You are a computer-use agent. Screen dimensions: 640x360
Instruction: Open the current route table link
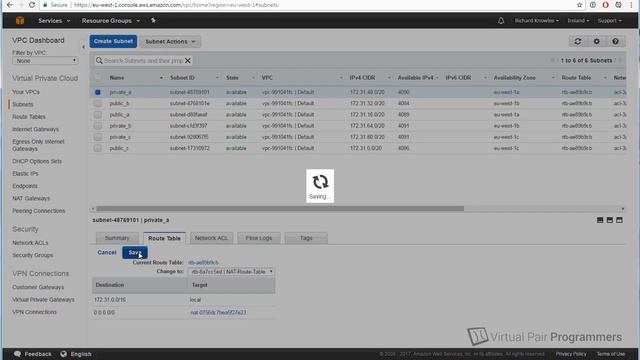pyautogui.click(x=203, y=262)
